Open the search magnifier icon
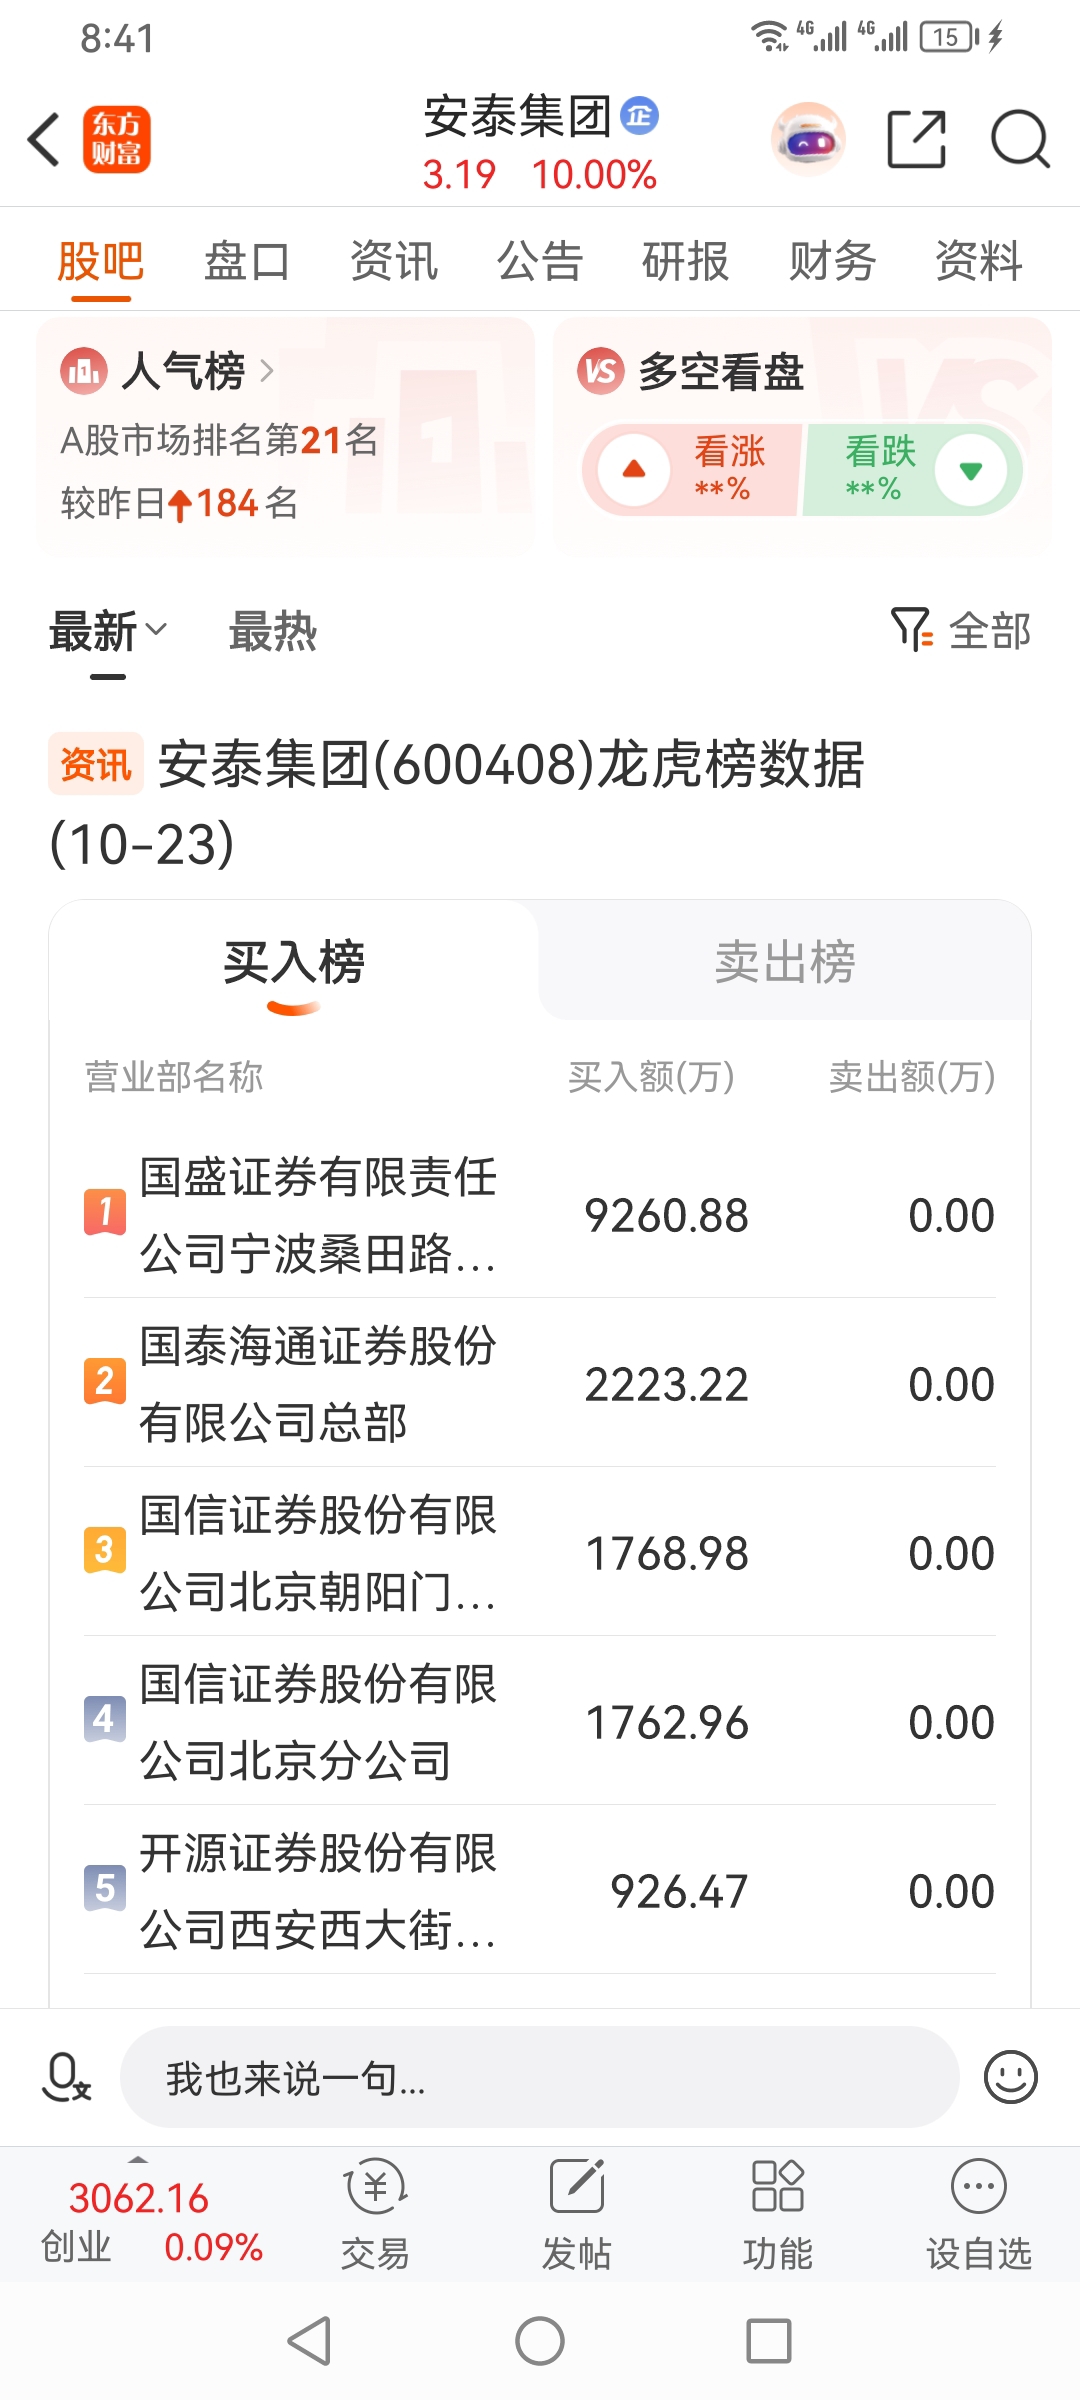 (x=1020, y=139)
